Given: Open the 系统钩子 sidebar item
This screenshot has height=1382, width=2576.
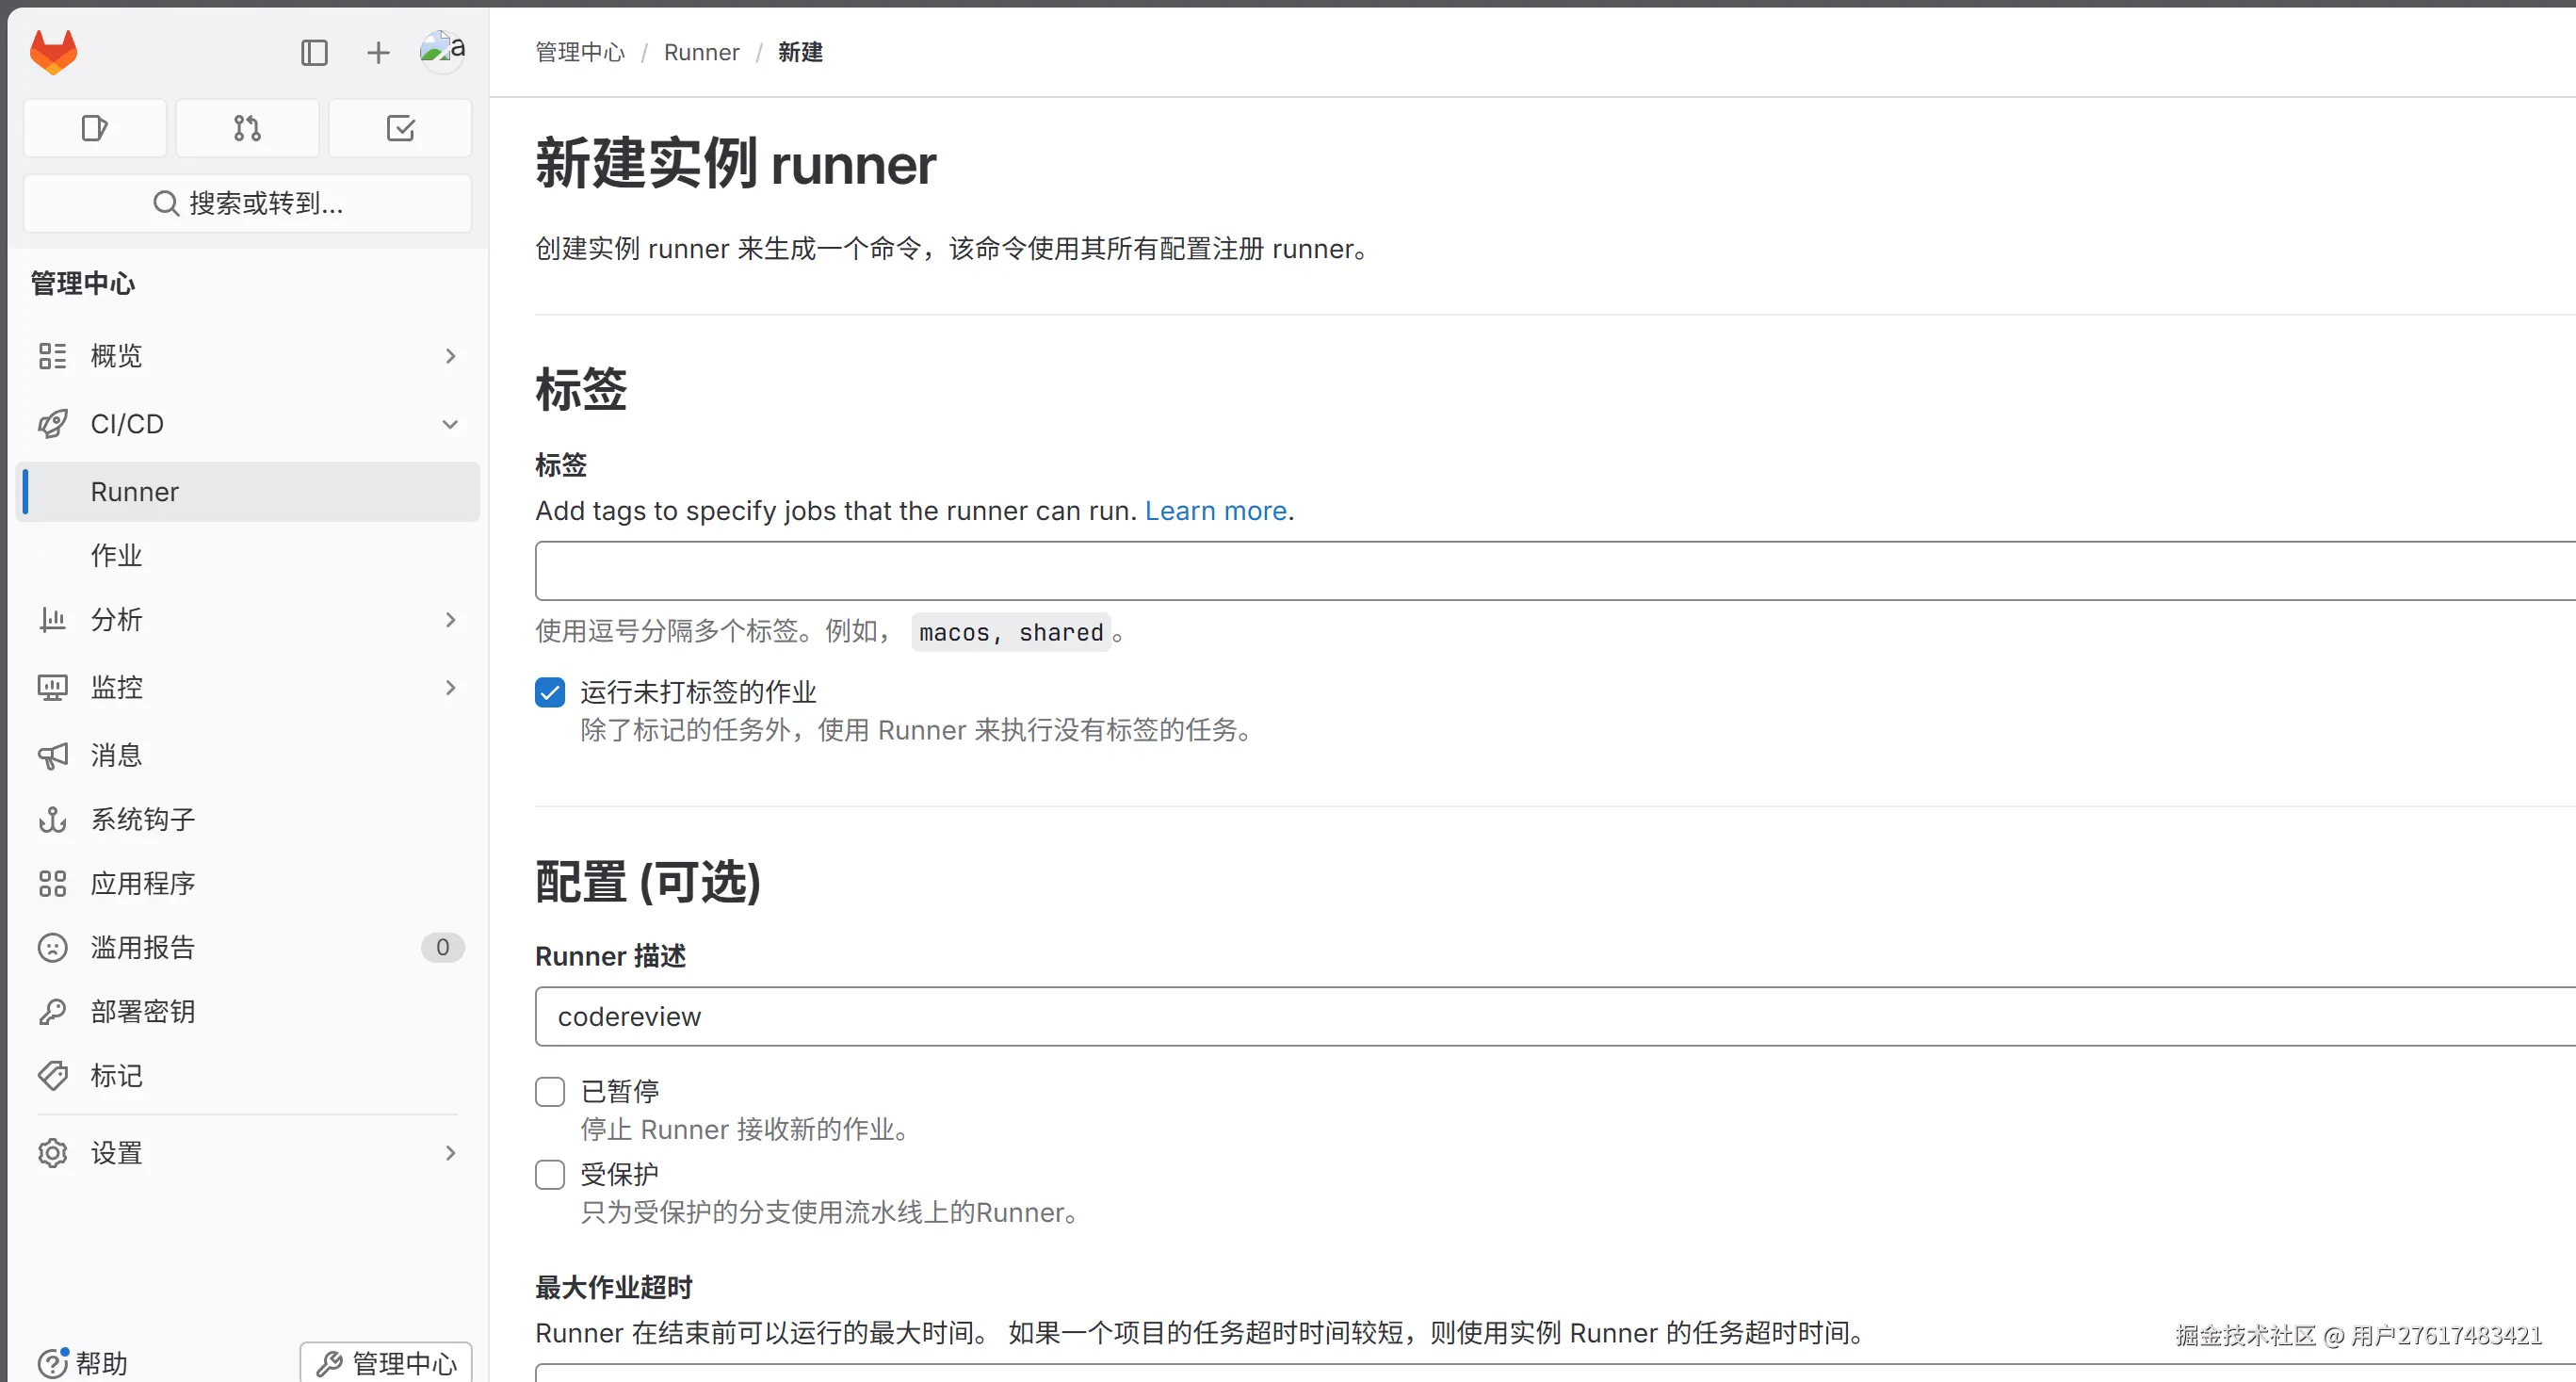Looking at the screenshot, I should (x=143, y=819).
